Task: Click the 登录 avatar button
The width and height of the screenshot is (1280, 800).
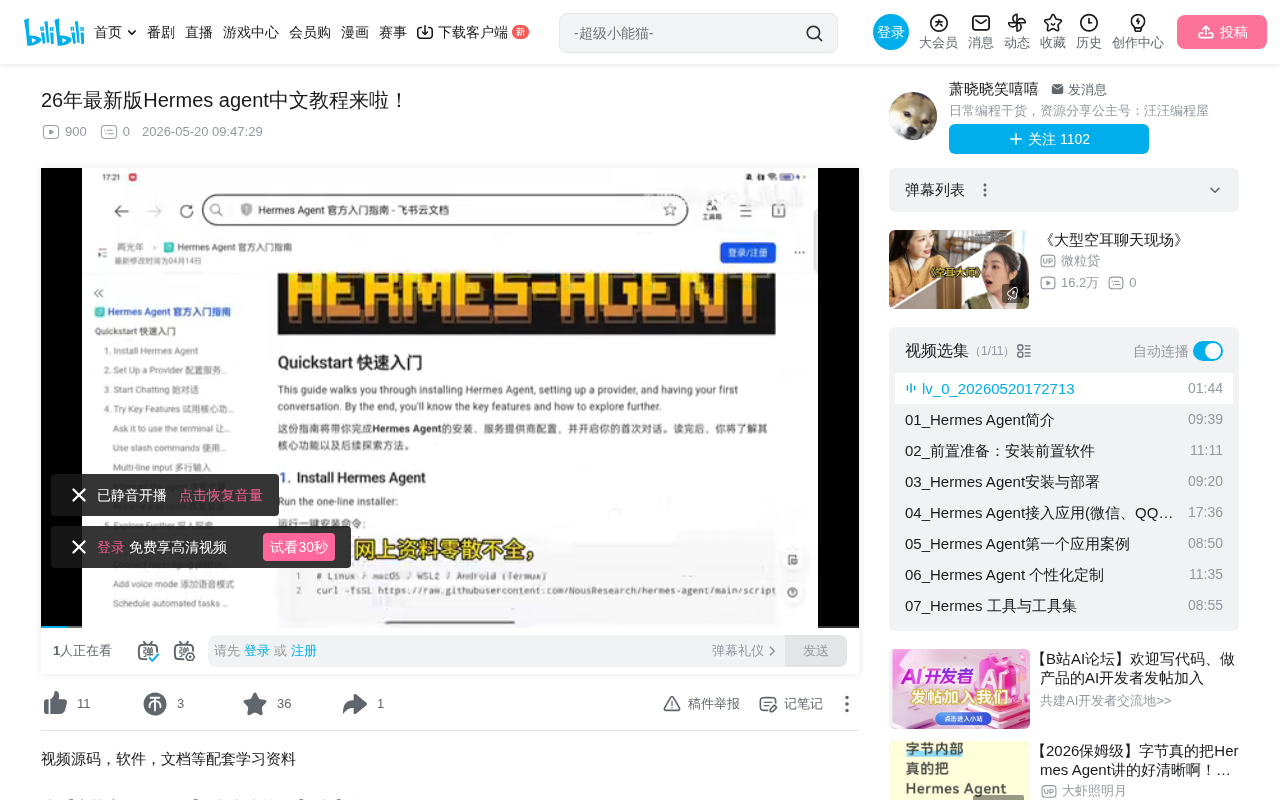Action: coord(891,32)
